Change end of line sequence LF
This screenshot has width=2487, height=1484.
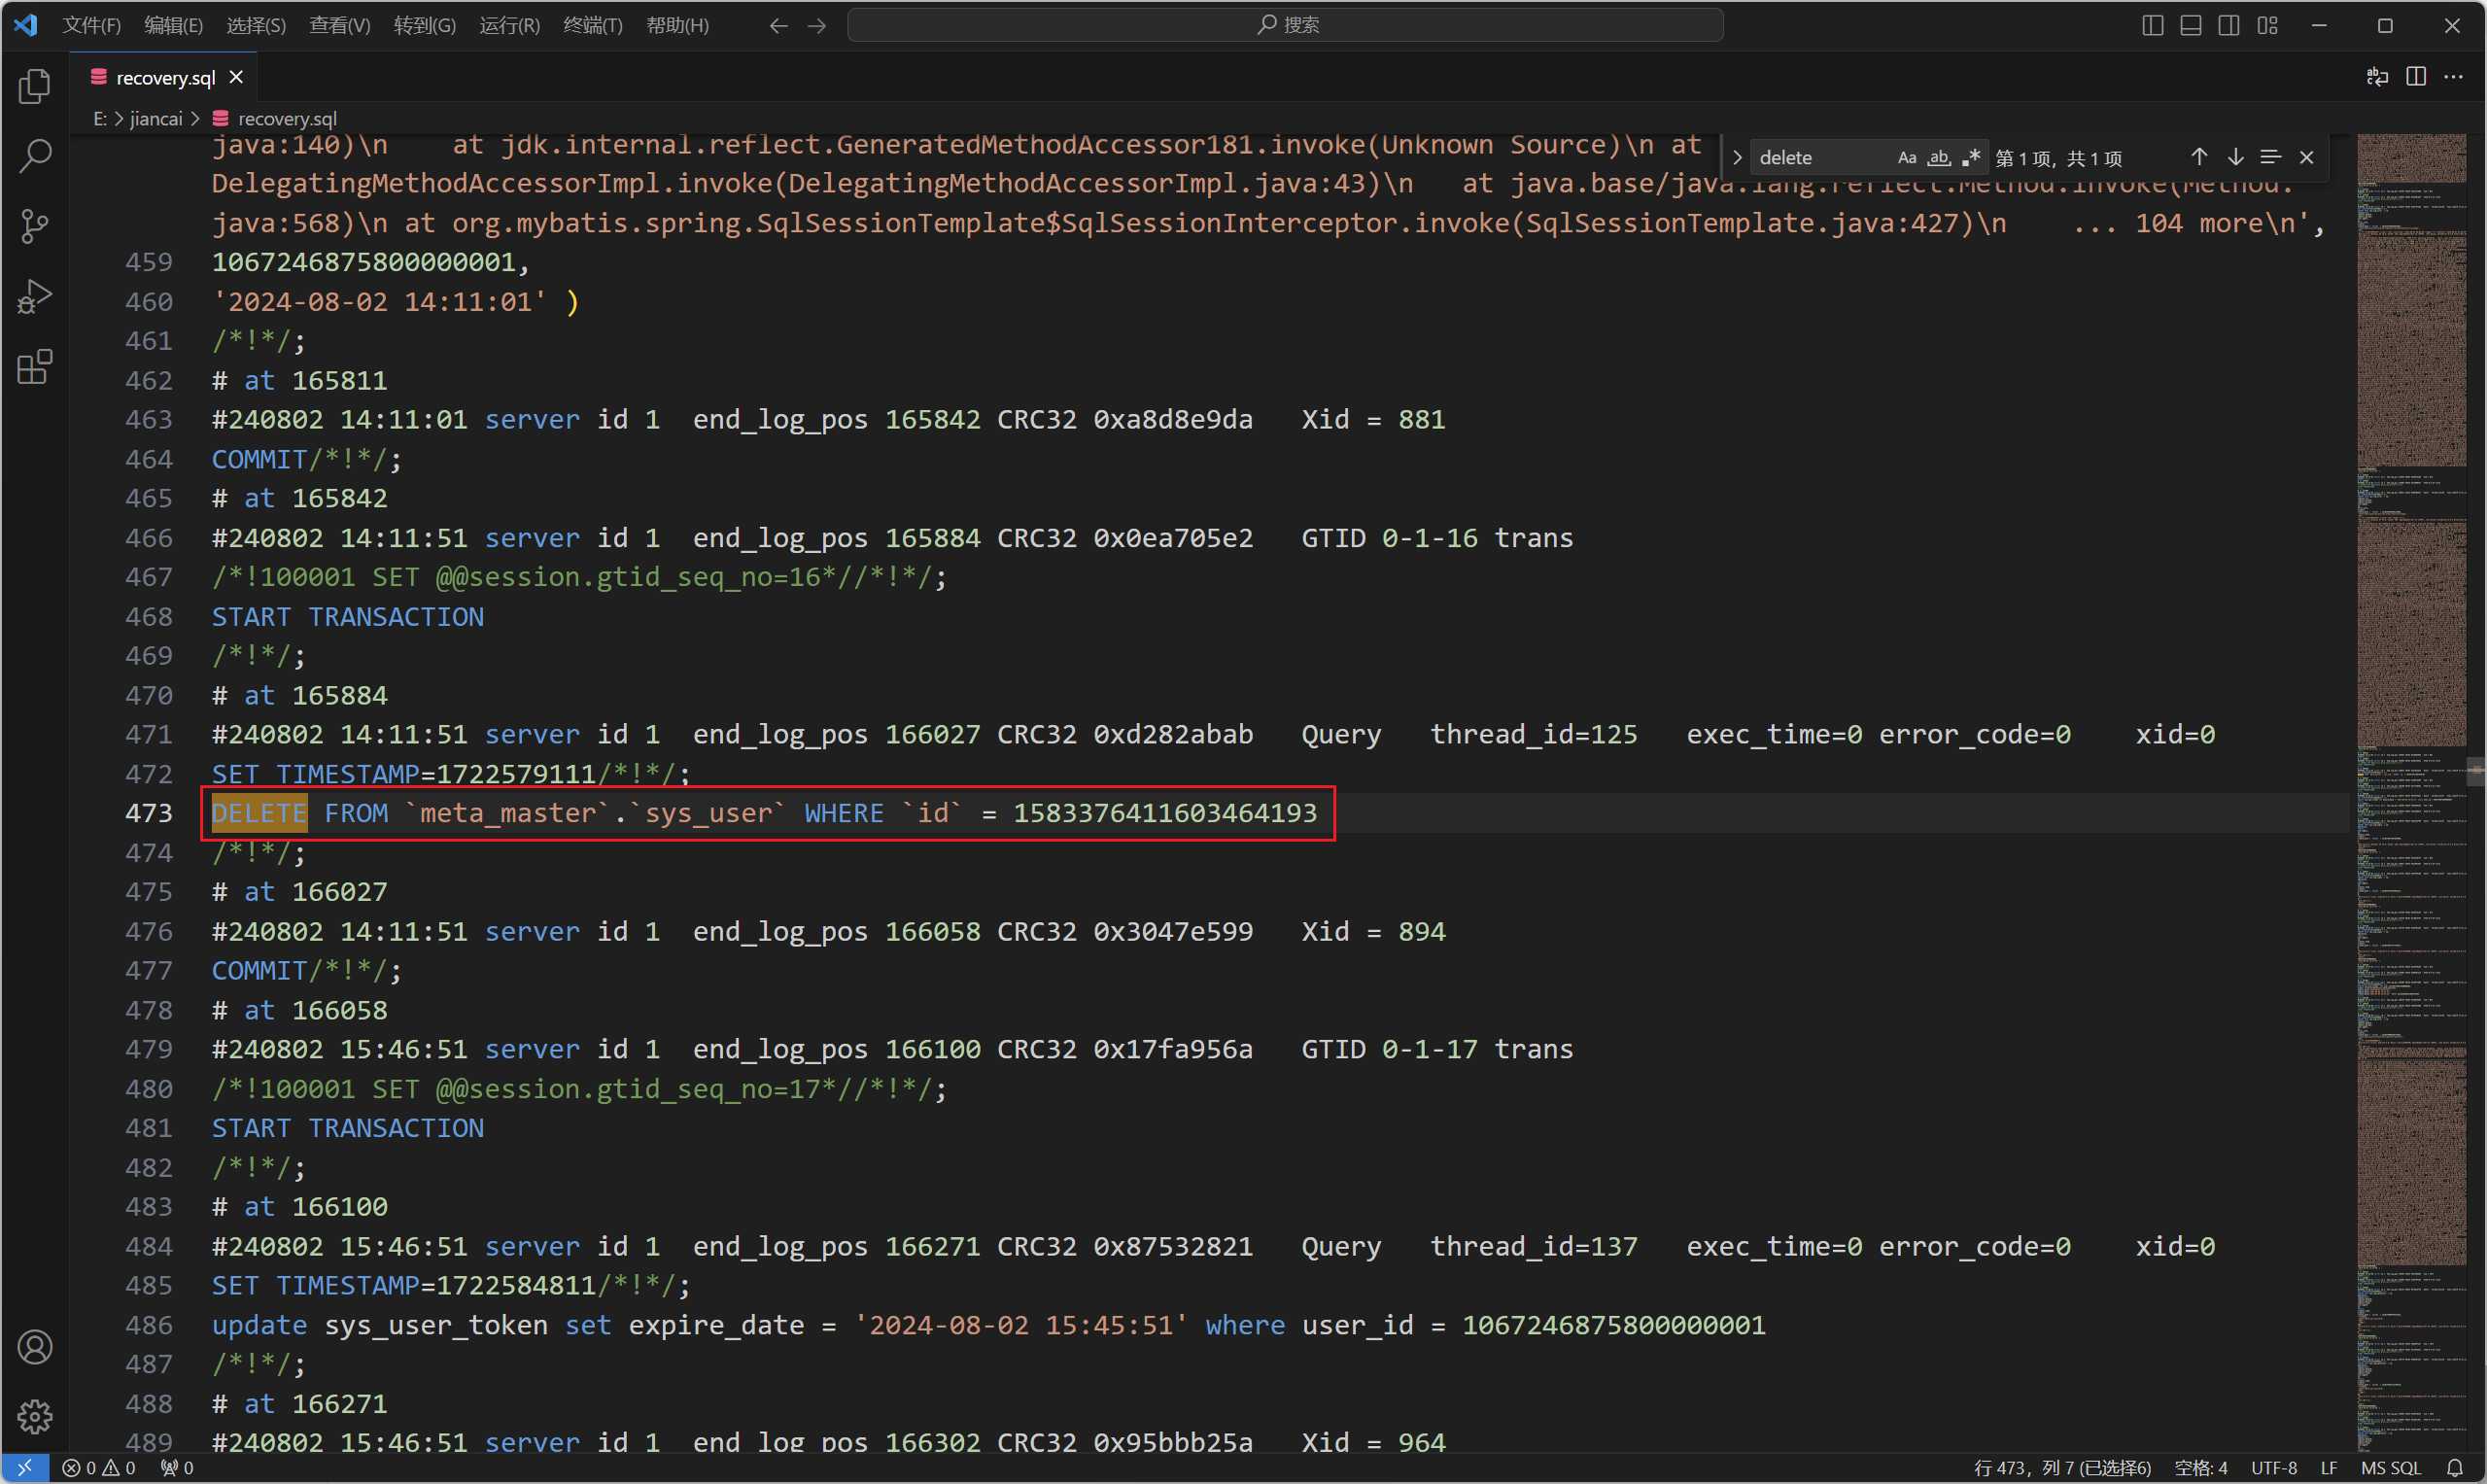point(2329,1468)
